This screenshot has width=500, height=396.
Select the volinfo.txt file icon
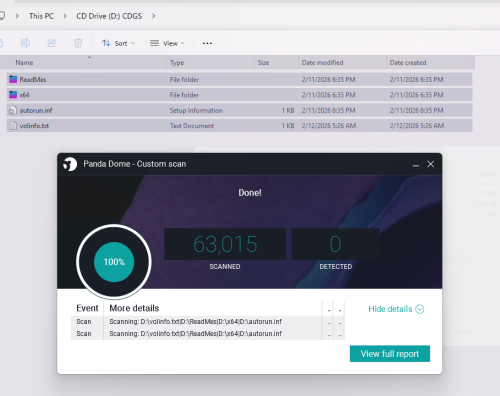click(13, 126)
